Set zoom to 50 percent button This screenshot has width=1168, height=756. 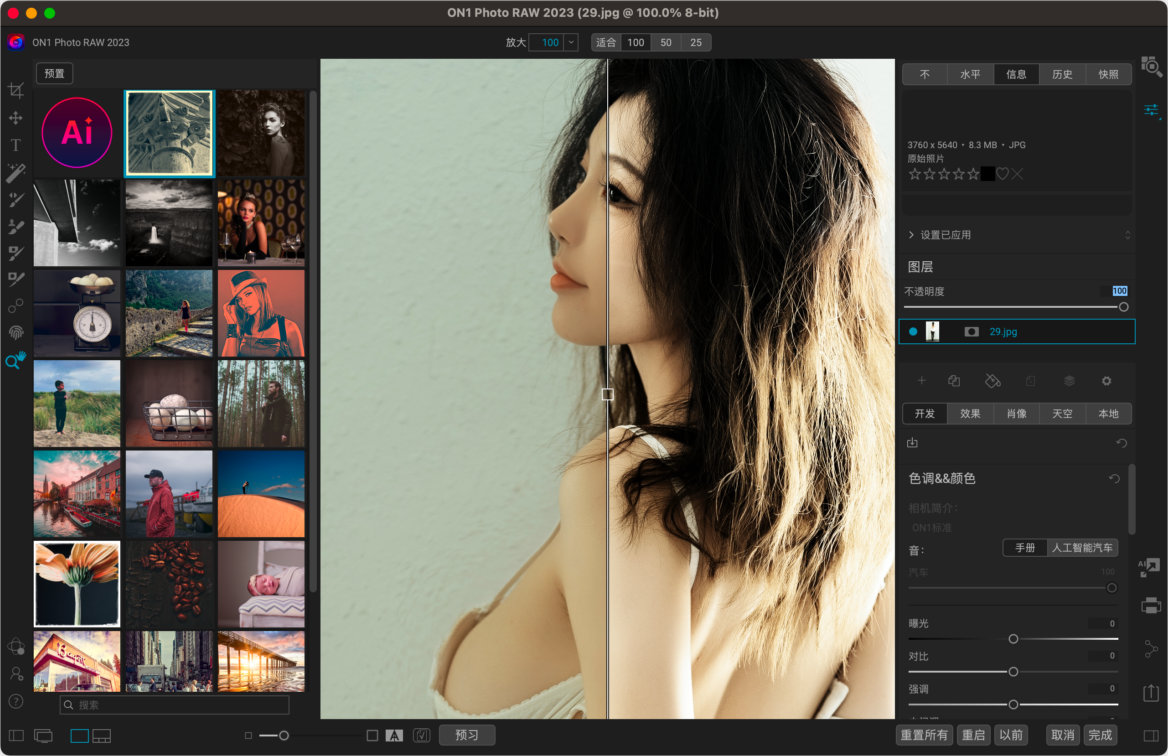666,42
